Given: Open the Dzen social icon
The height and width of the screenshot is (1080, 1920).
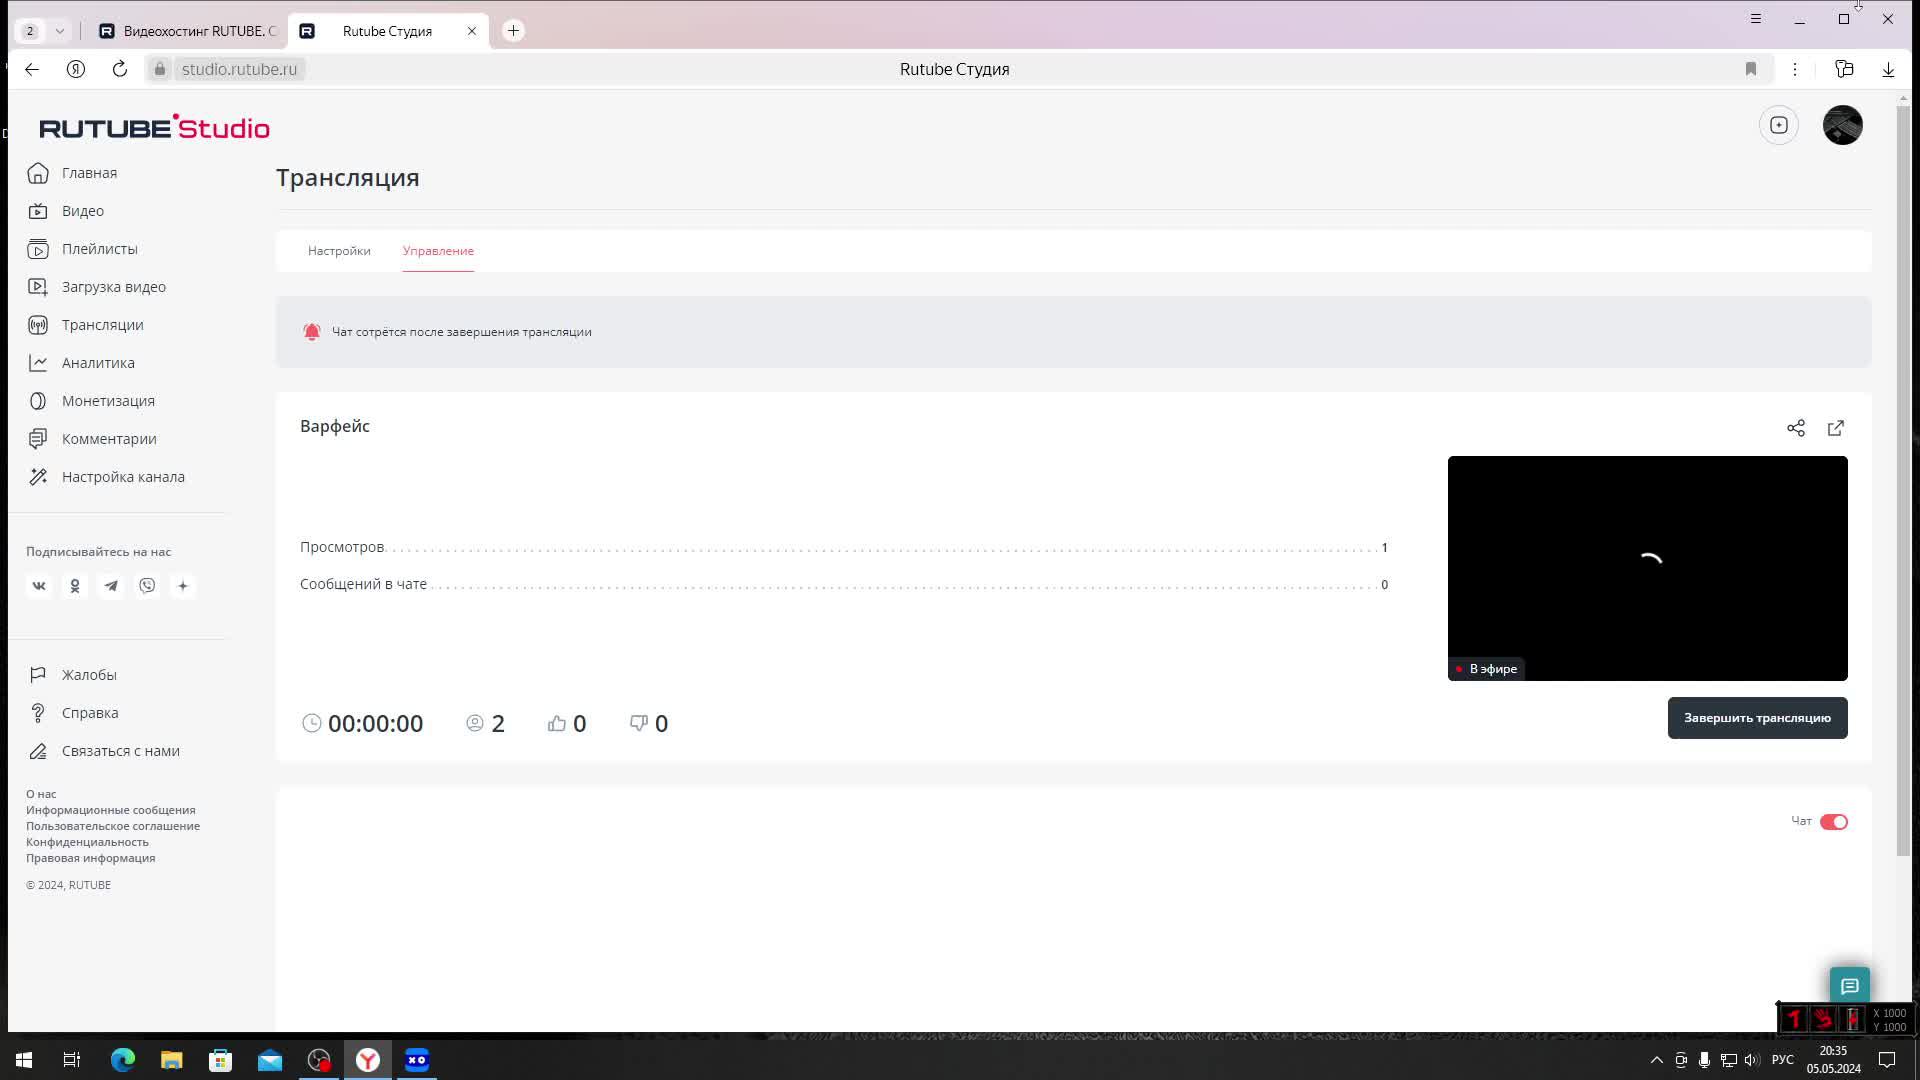Looking at the screenshot, I should tap(183, 586).
